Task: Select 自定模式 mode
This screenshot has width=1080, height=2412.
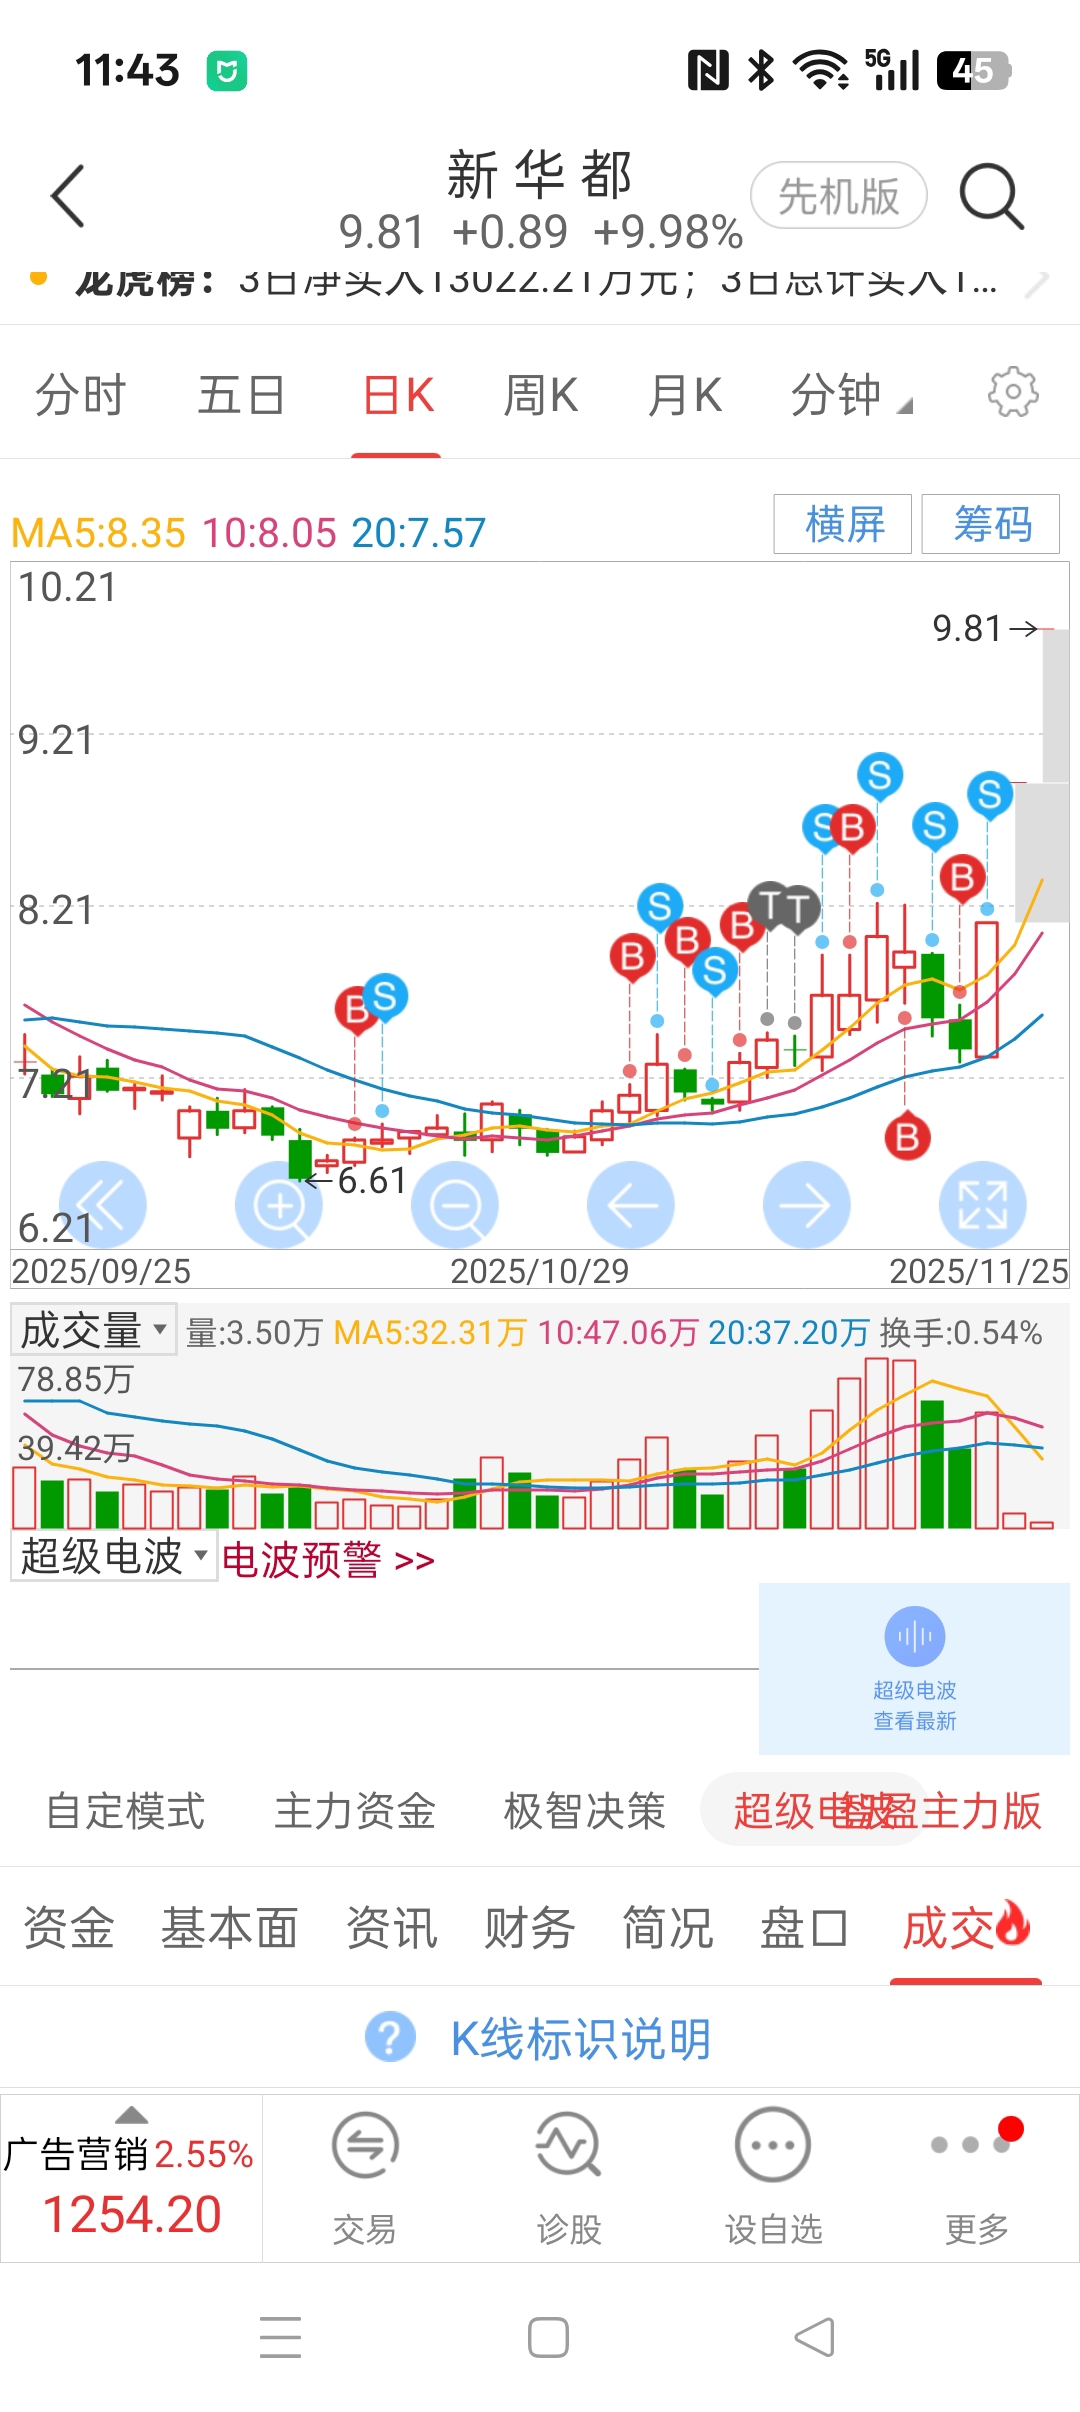Action: click(126, 1811)
